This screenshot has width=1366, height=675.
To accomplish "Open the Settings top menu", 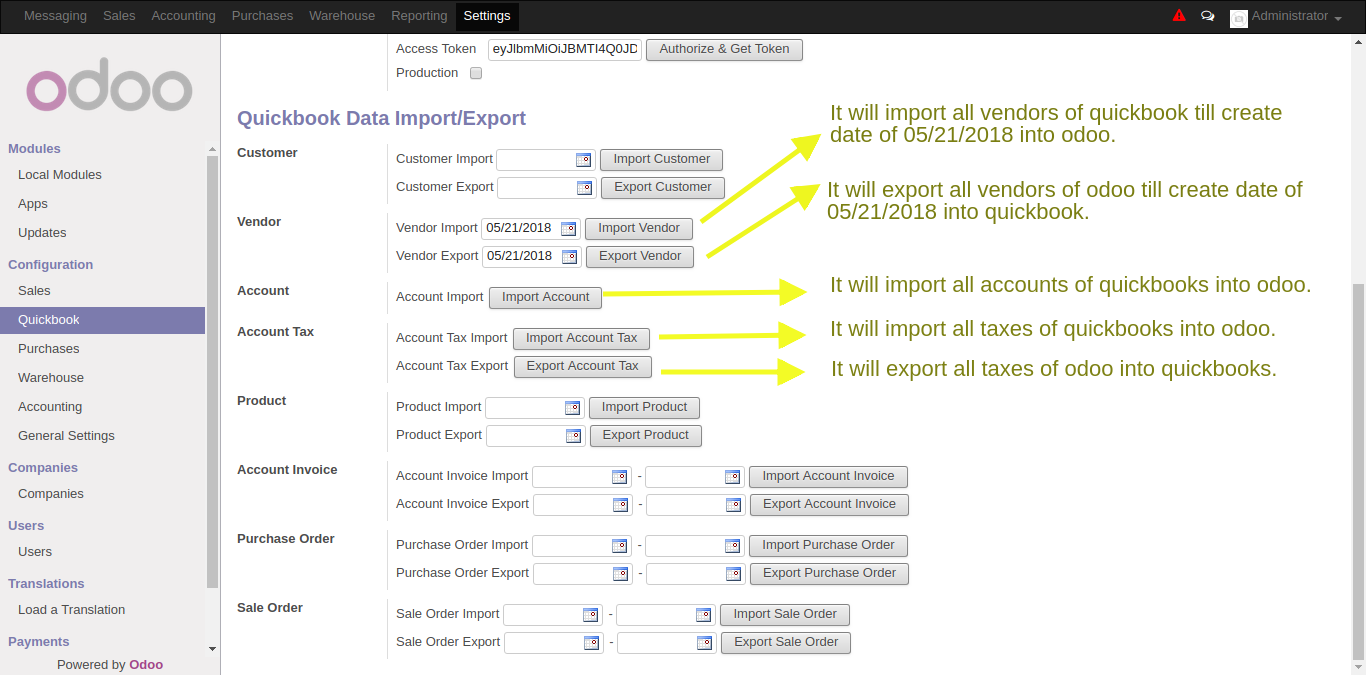I will pyautogui.click(x=487, y=16).
